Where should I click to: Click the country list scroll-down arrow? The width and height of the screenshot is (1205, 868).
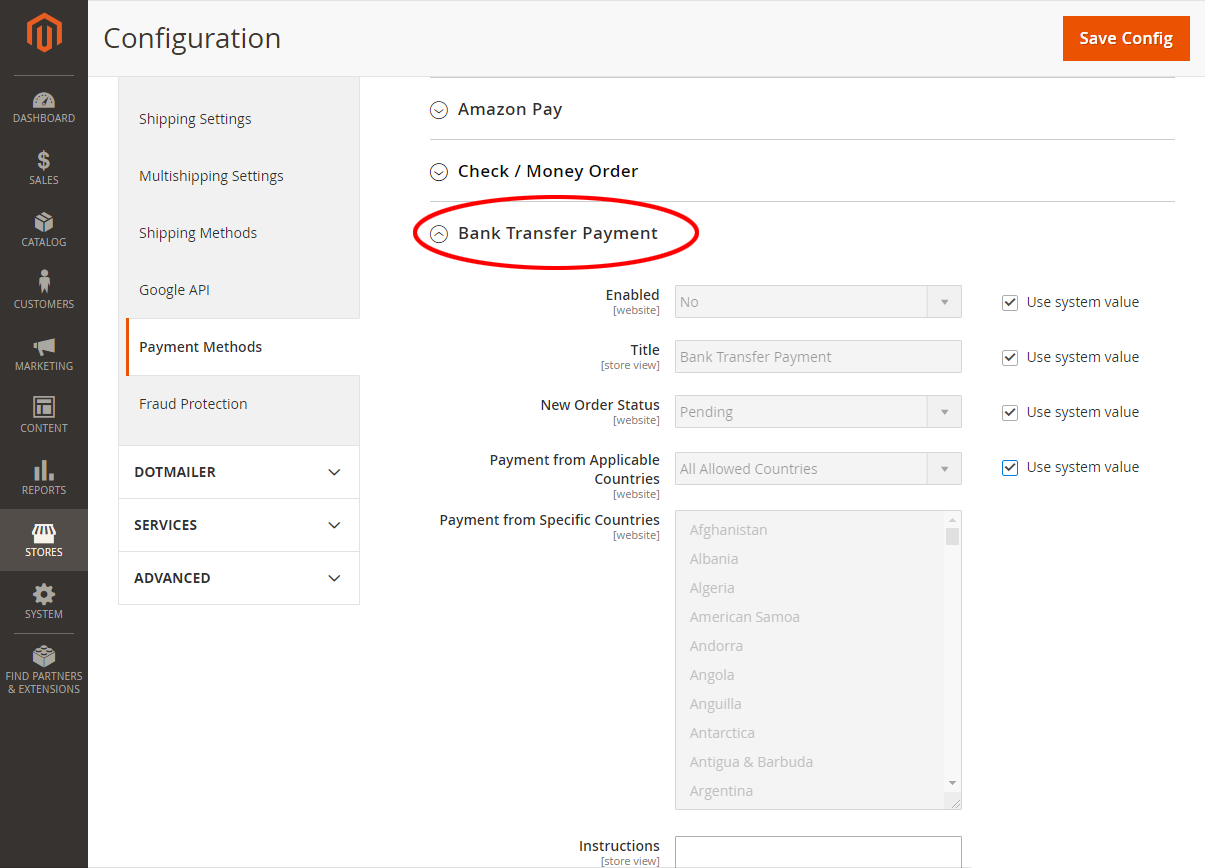(952, 783)
